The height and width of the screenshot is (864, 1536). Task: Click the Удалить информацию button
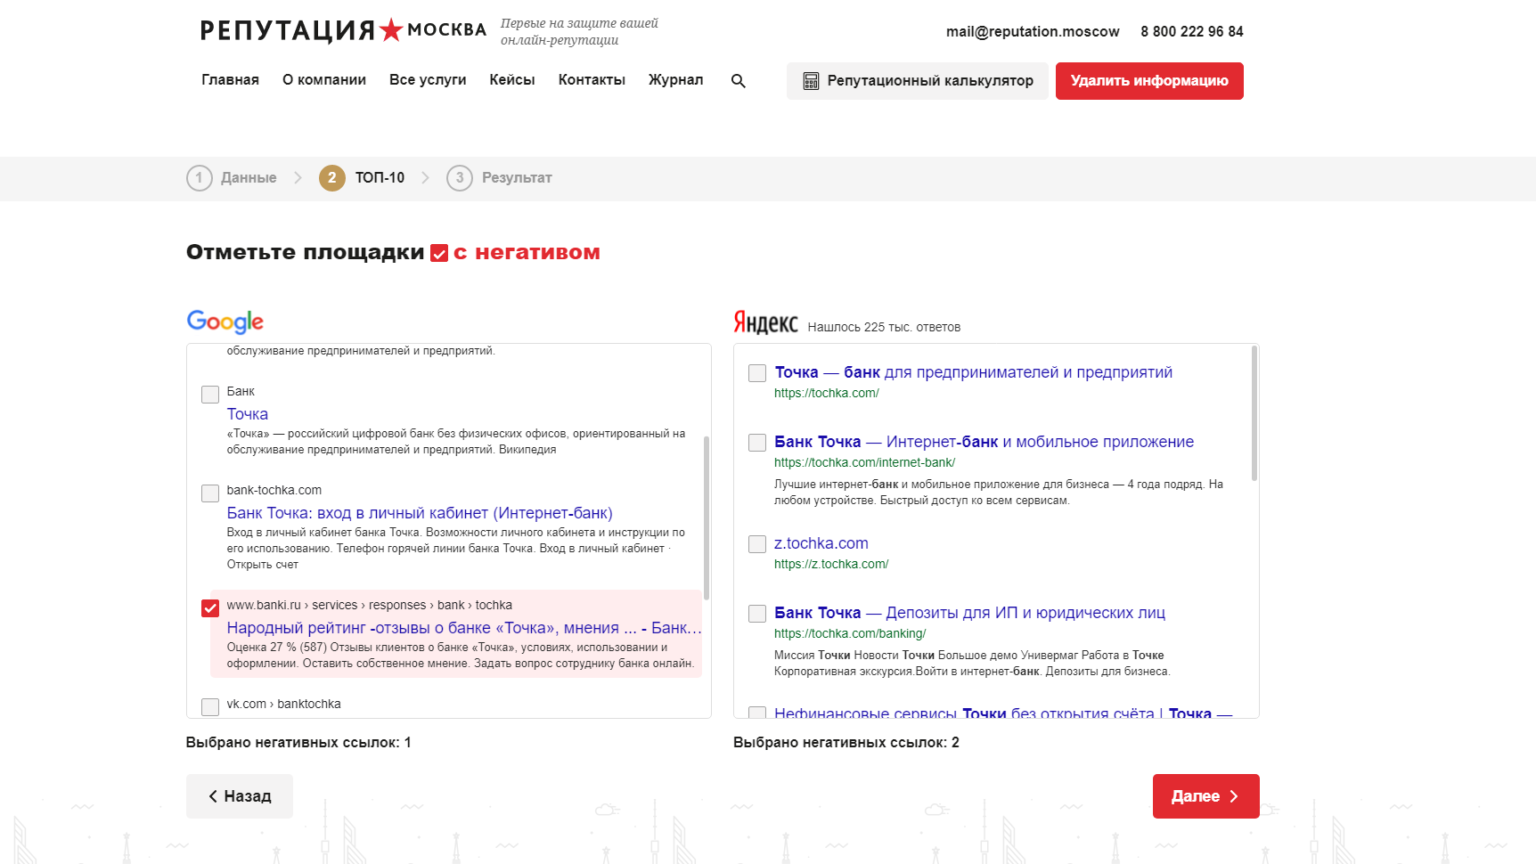pyautogui.click(x=1150, y=81)
